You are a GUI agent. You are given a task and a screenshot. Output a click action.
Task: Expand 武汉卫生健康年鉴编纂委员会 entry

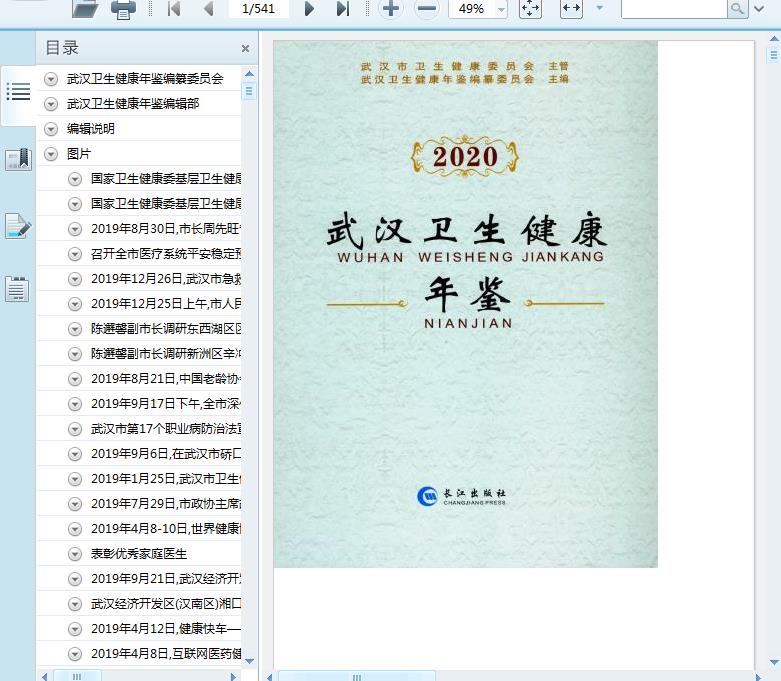point(51,79)
